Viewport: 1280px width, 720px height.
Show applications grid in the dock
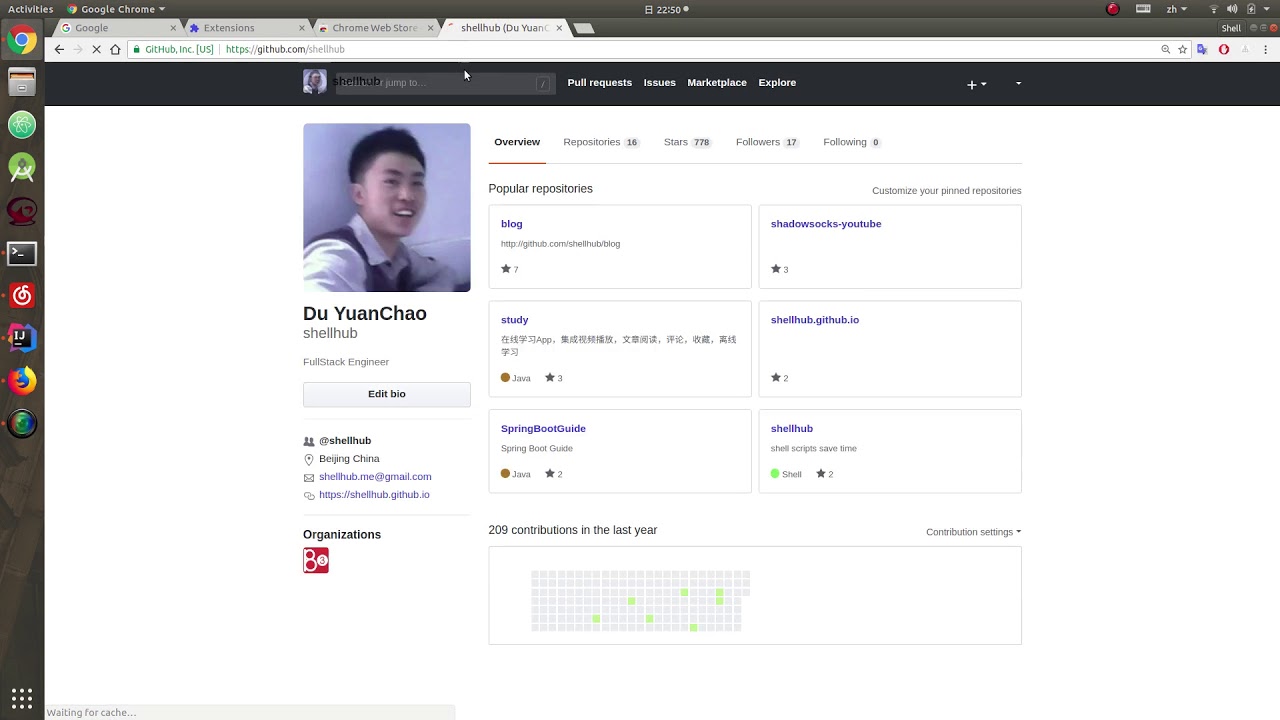point(22,697)
